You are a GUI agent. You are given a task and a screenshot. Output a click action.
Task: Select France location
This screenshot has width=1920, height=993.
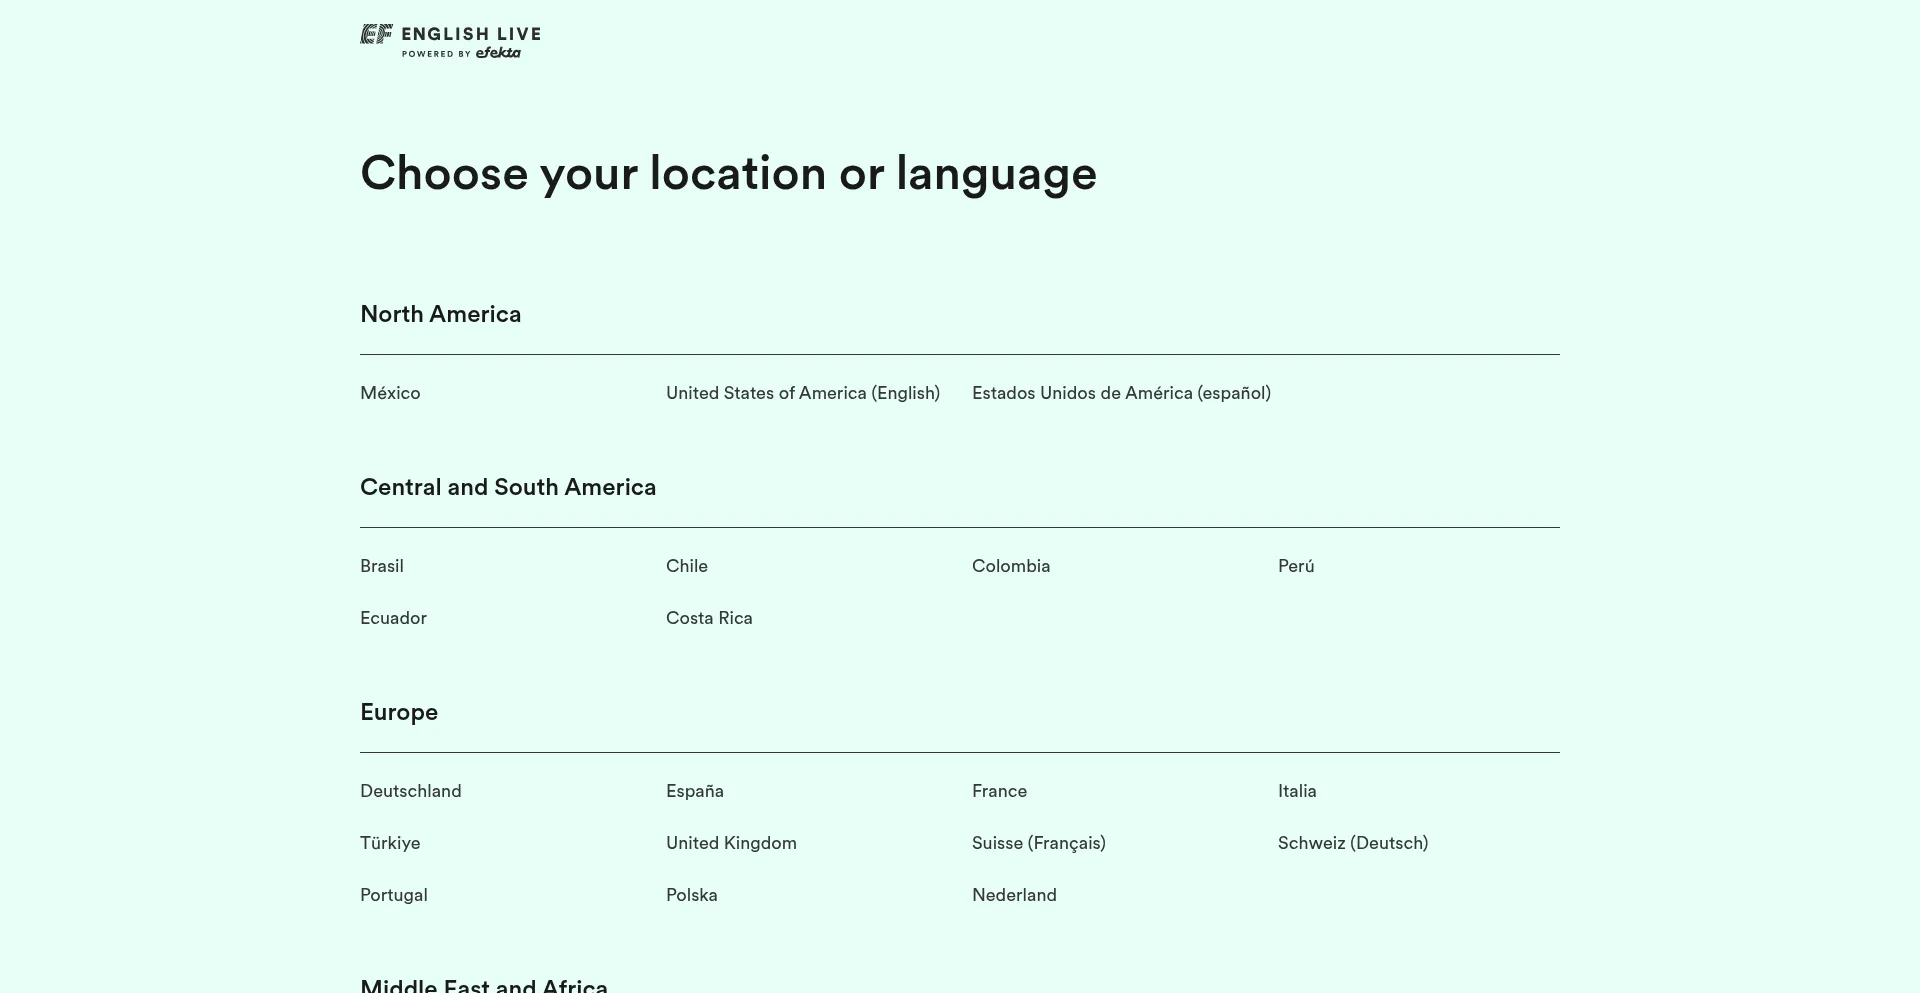tap(999, 791)
